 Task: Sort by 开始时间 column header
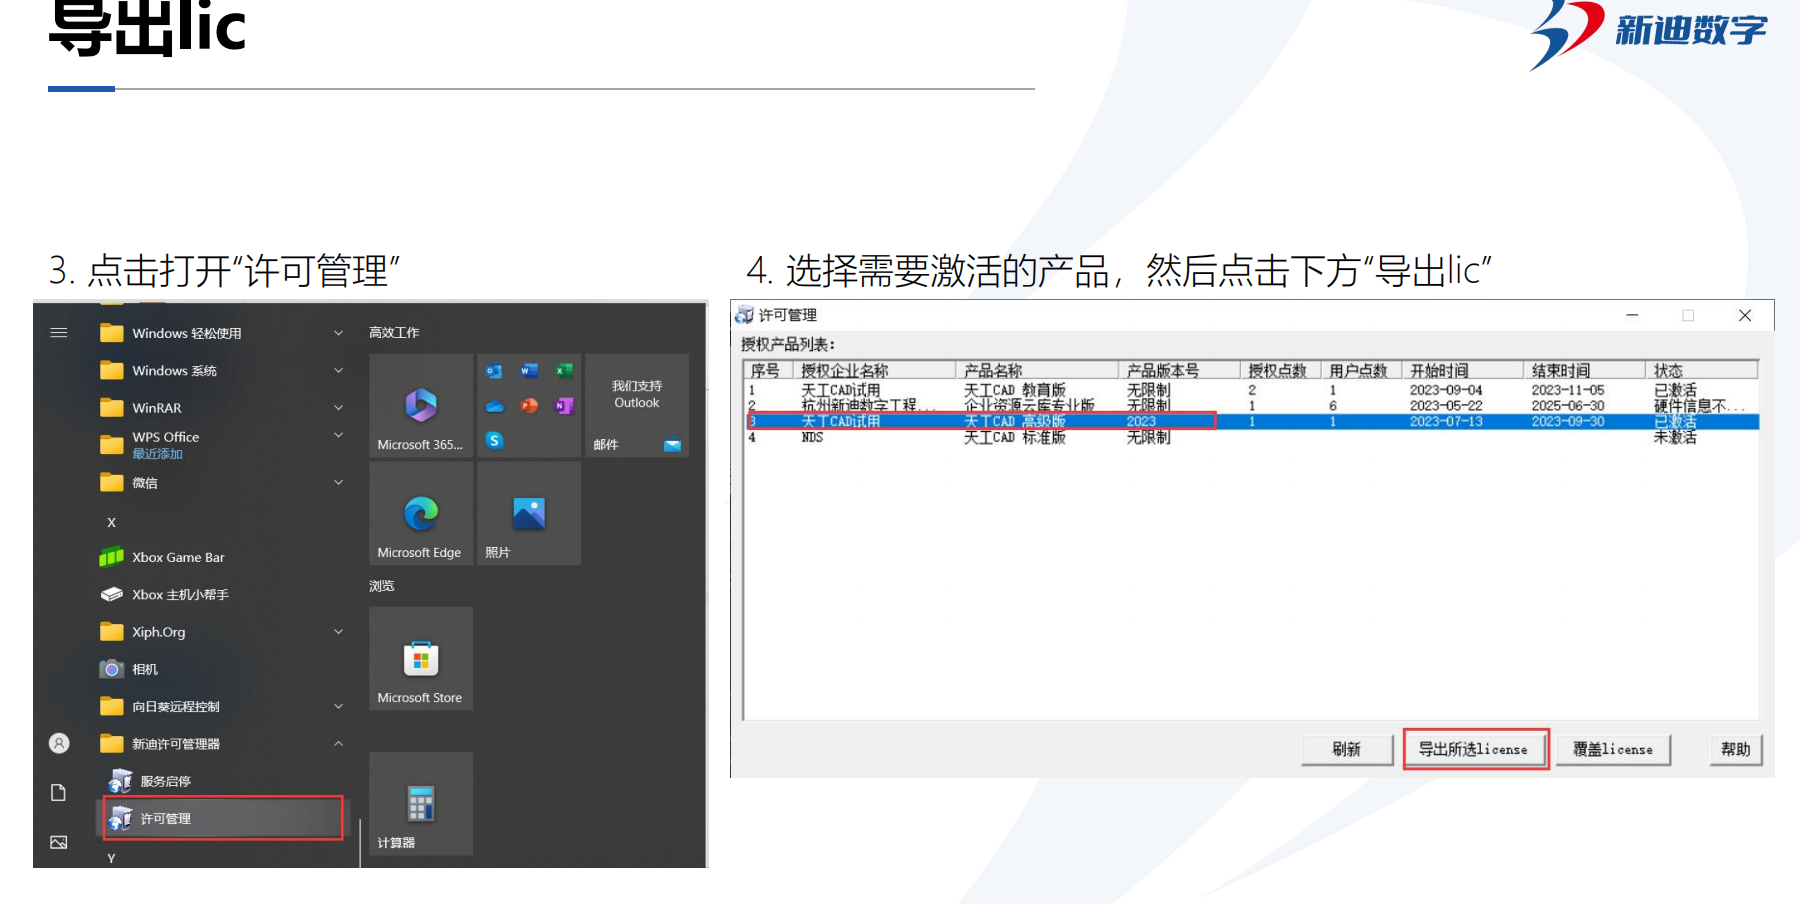(1462, 370)
